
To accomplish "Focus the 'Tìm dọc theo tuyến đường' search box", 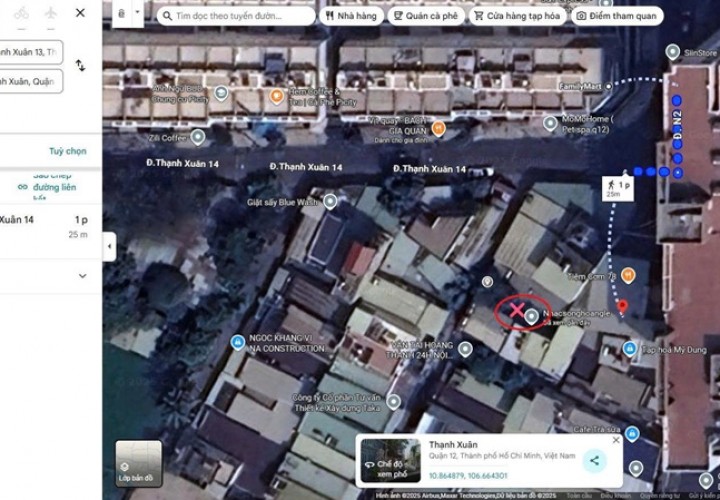I will tap(236, 16).
